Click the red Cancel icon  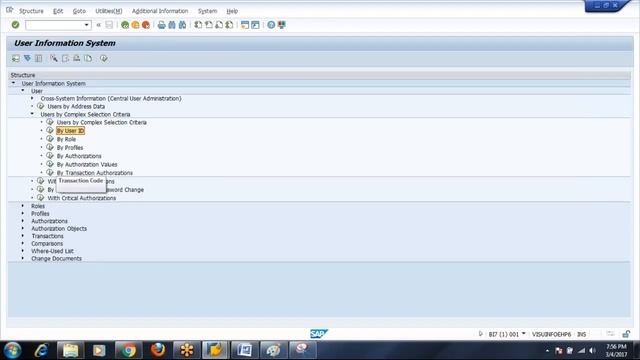[146, 25]
